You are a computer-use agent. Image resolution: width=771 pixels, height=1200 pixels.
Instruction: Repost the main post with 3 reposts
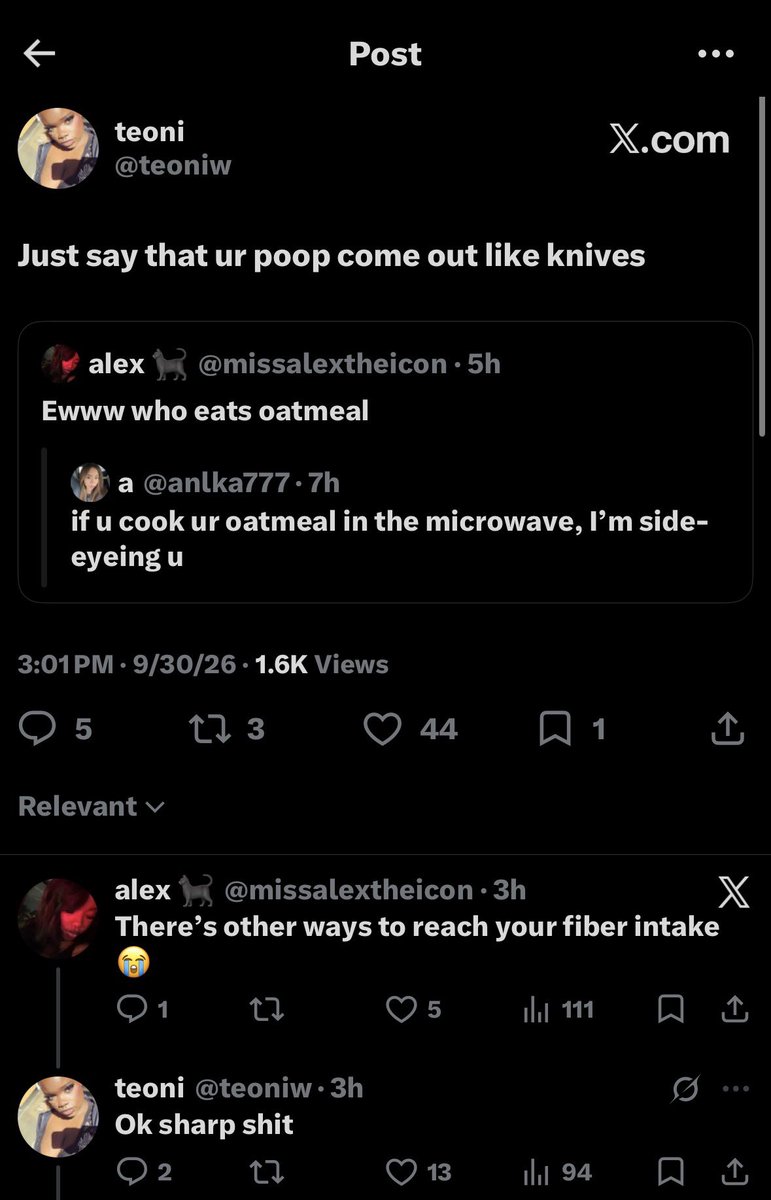point(226,730)
